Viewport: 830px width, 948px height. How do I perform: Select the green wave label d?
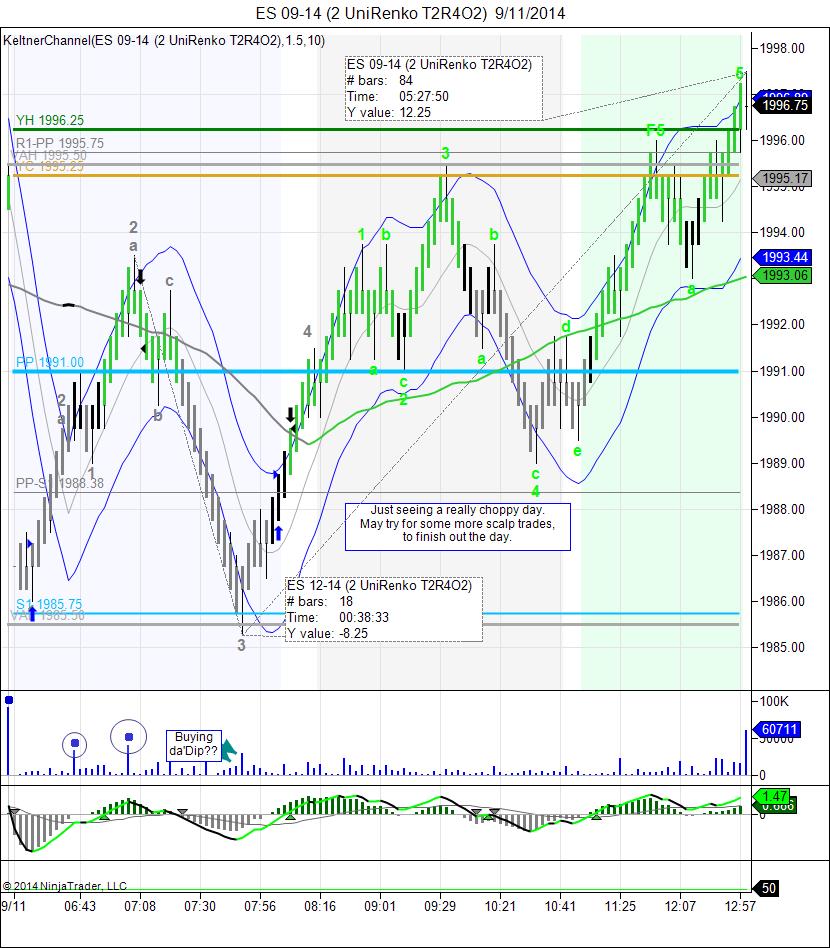(566, 326)
